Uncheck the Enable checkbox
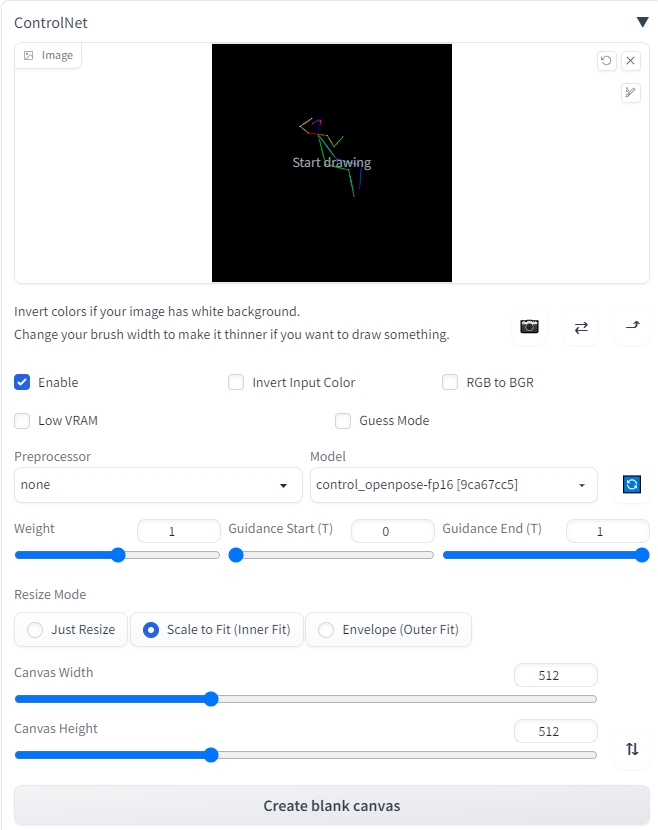Screen dimensions: 658x830 click(22, 382)
